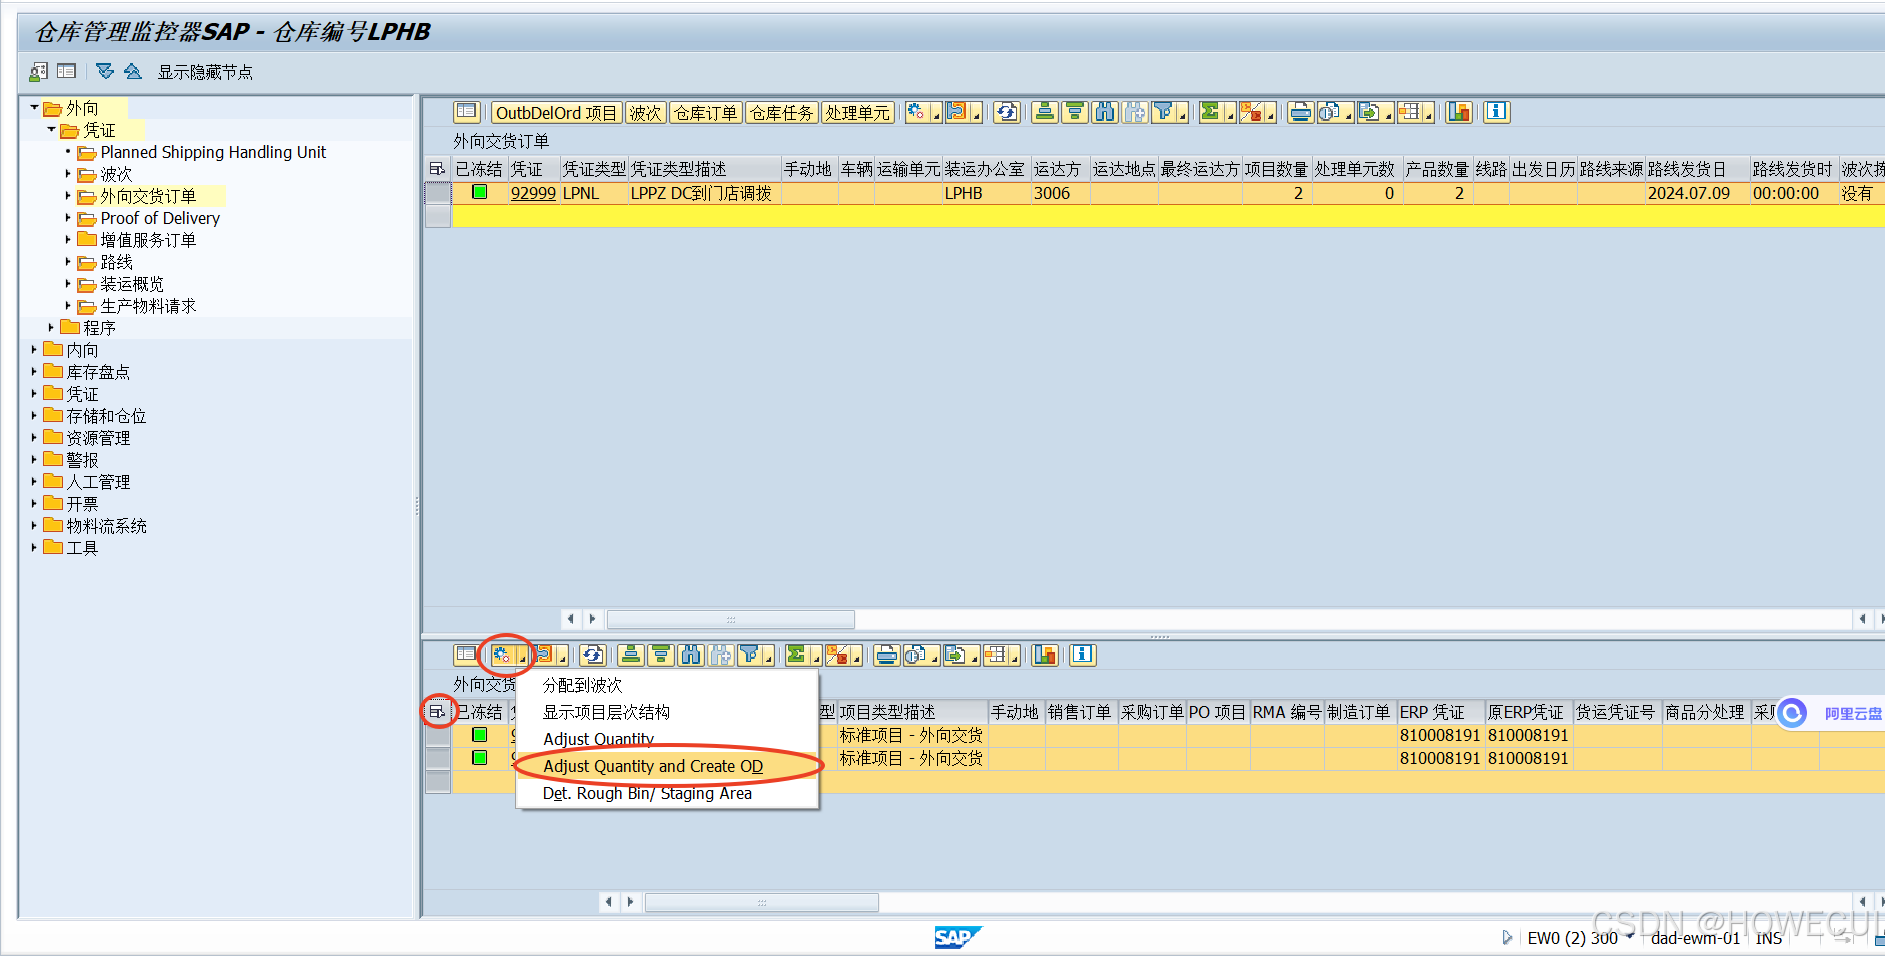1885x956 pixels.
Task: Click the 仓库任务 button
Action: [x=782, y=113]
